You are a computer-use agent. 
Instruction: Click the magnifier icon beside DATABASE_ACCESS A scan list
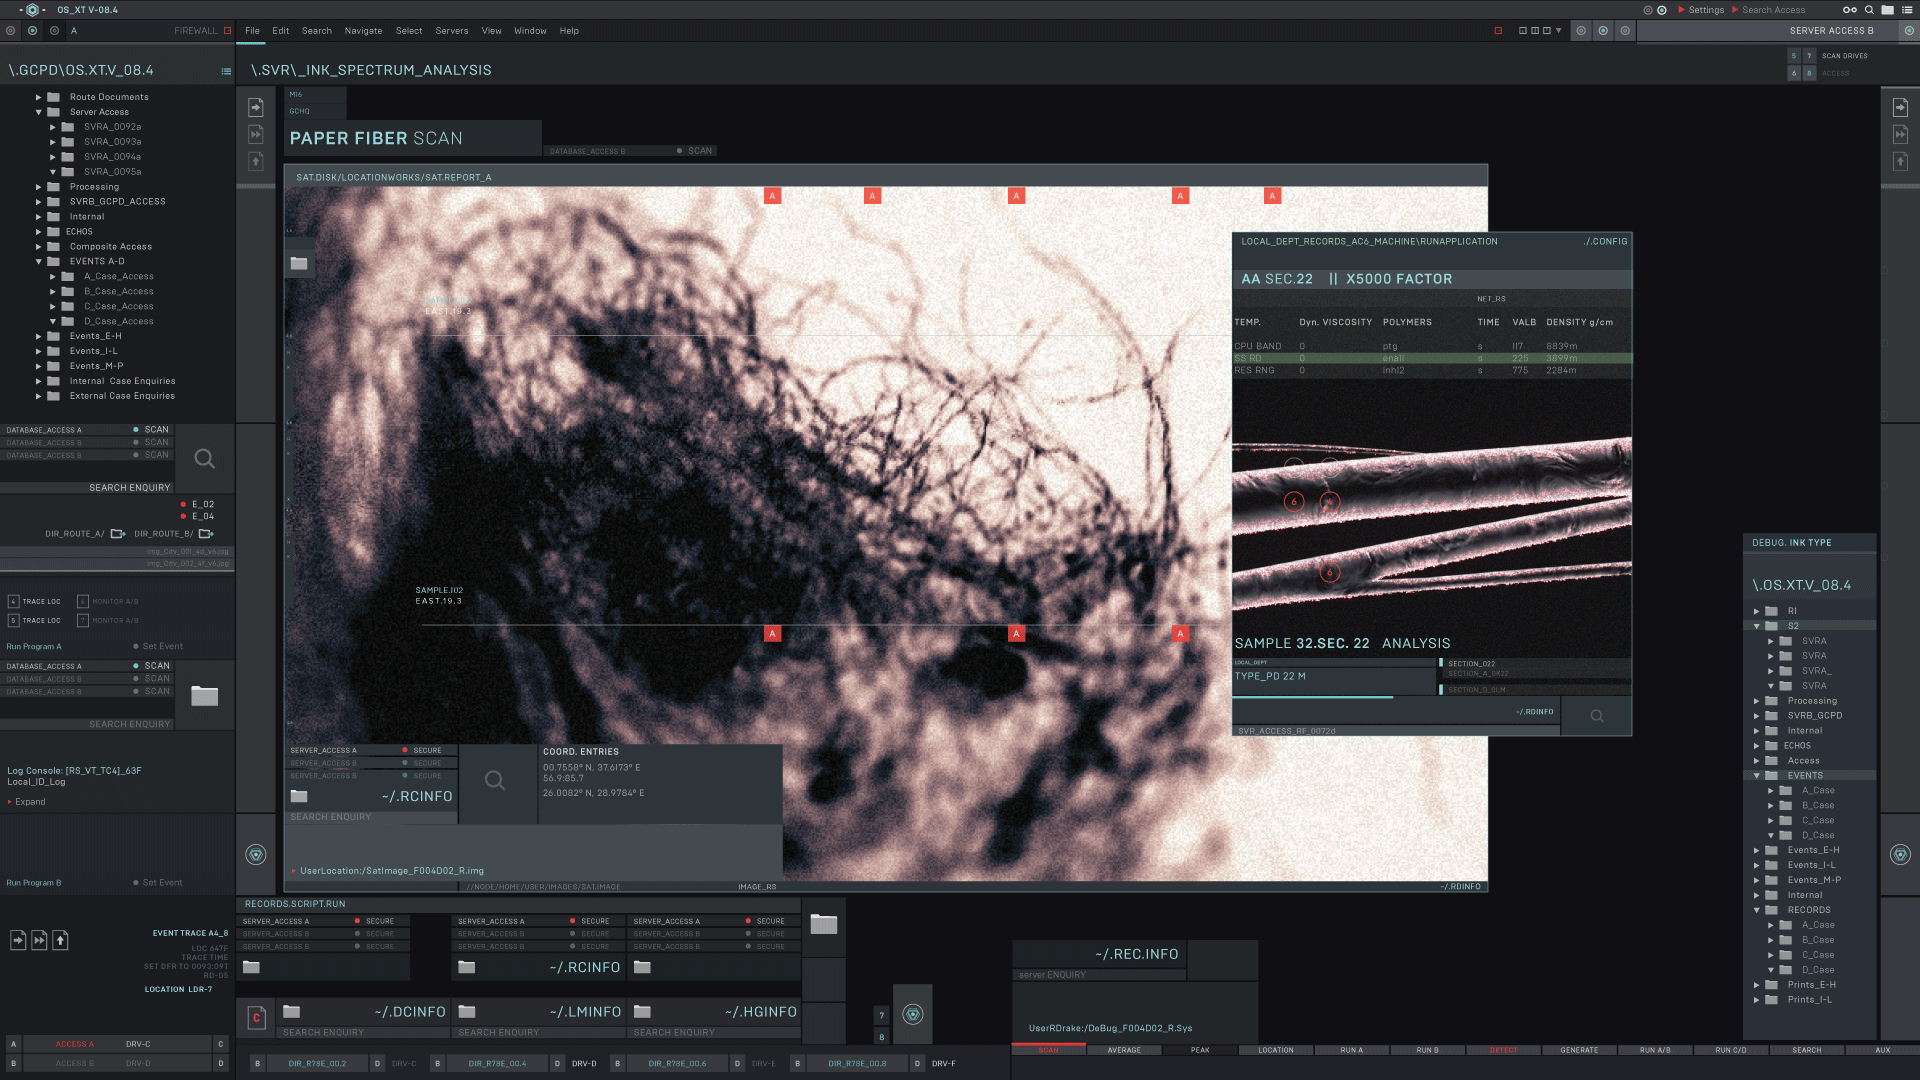point(205,459)
